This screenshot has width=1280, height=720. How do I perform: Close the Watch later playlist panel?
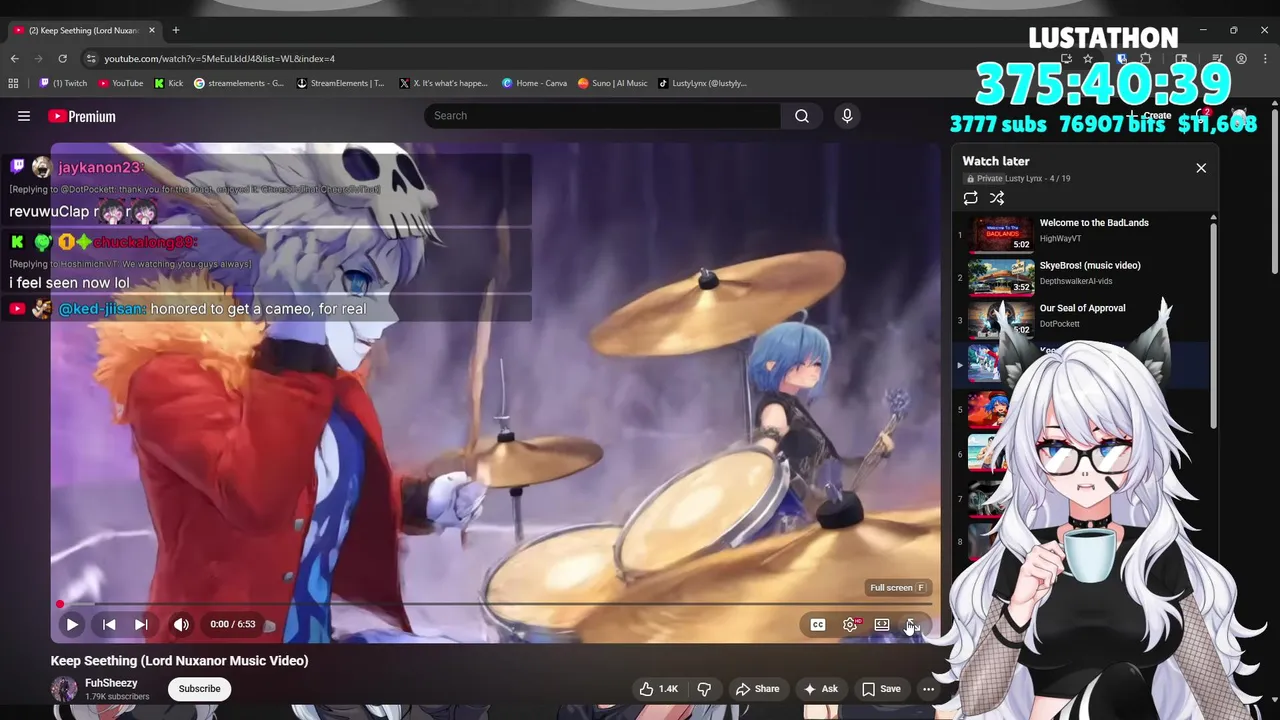tap(1201, 168)
